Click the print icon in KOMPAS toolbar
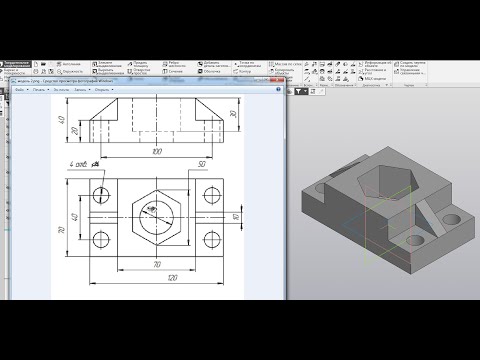The image size is (480, 360). (x=36, y=71)
